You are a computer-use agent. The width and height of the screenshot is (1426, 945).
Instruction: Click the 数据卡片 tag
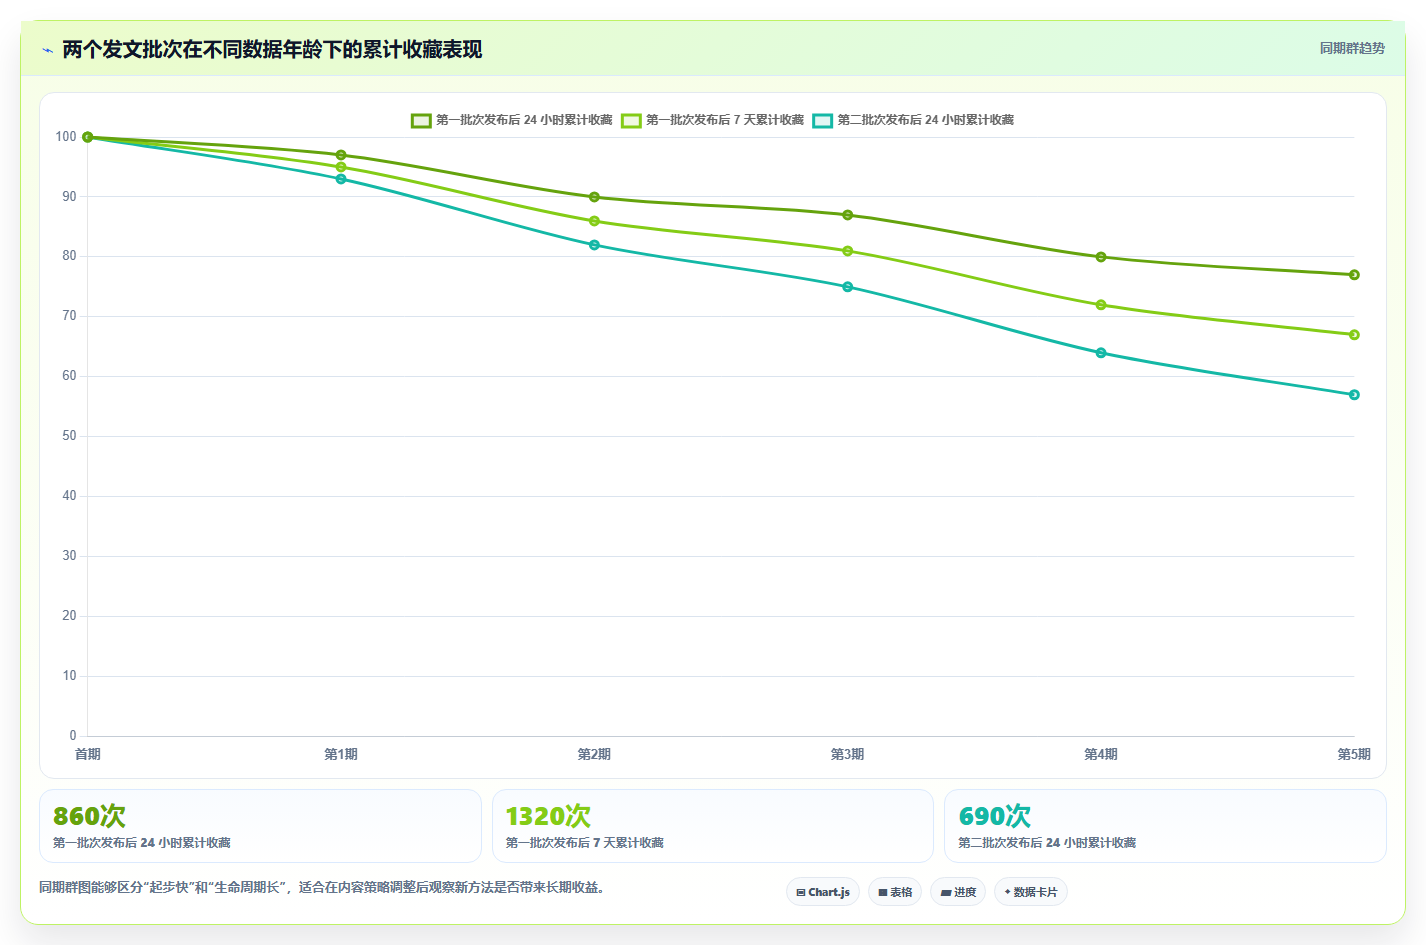(1031, 892)
